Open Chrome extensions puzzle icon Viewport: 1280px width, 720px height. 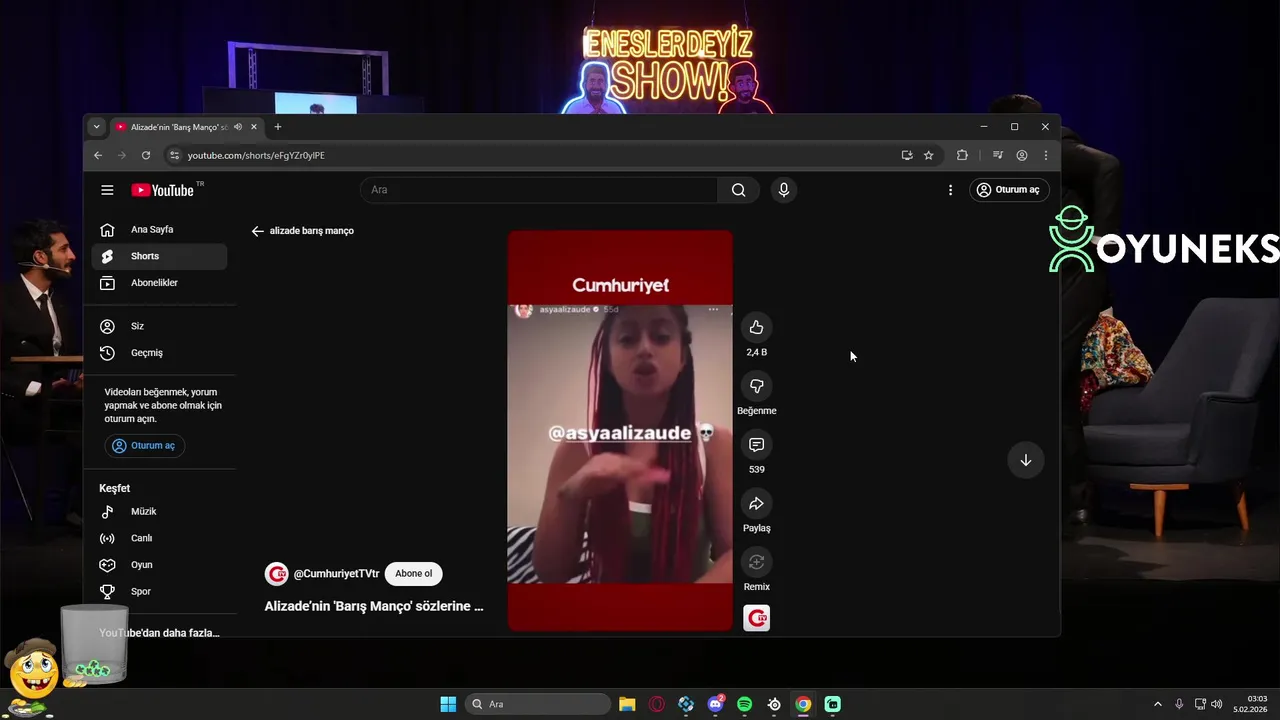pyautogui.click(x=962, y=155)
